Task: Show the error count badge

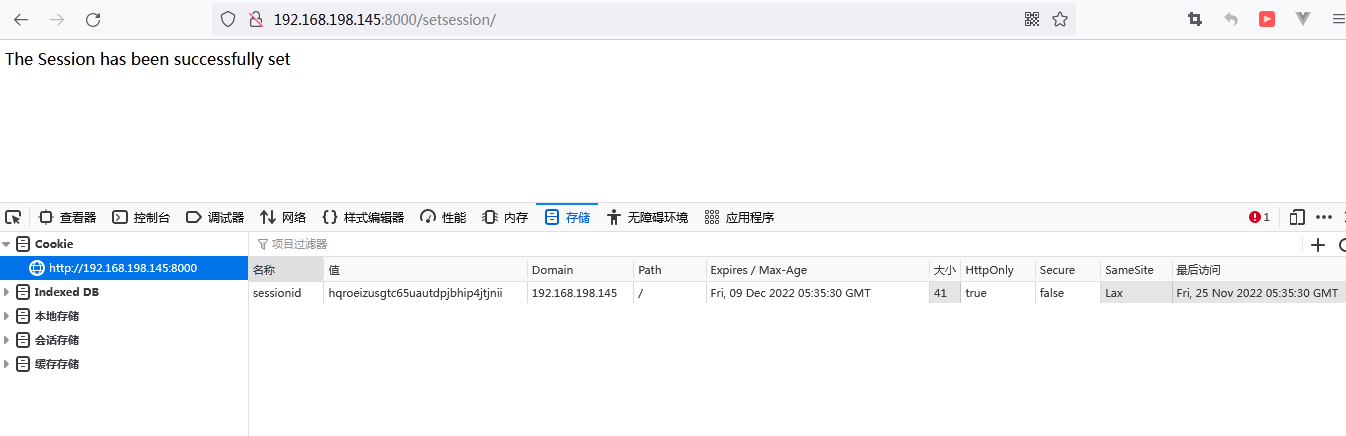Action: 1260,217
